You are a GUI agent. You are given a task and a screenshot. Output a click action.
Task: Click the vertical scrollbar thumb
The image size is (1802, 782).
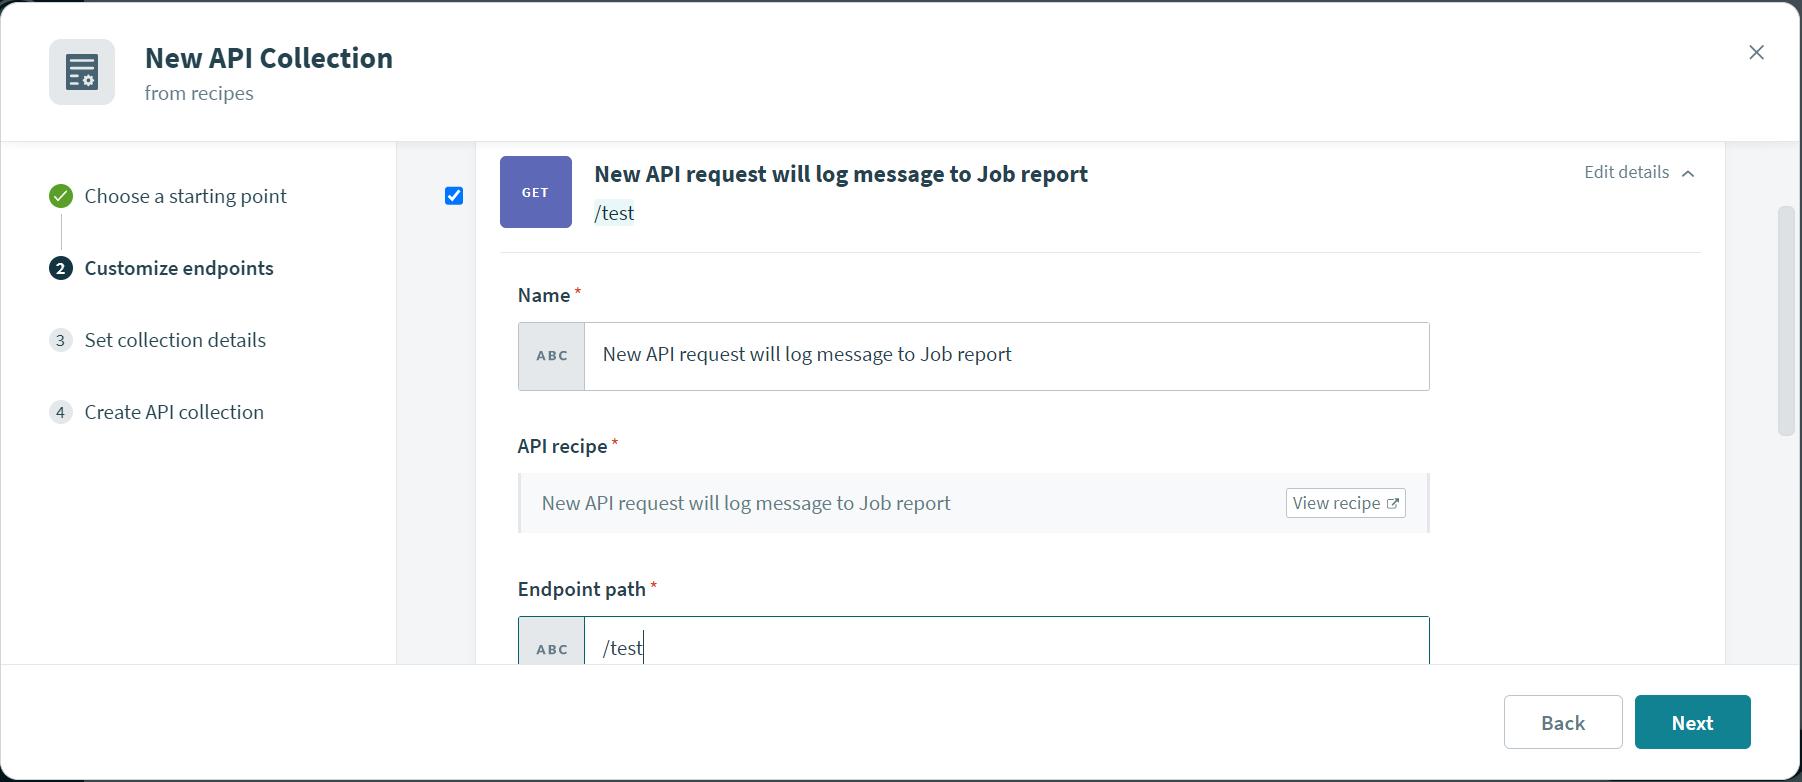[x=1786, y=320]
